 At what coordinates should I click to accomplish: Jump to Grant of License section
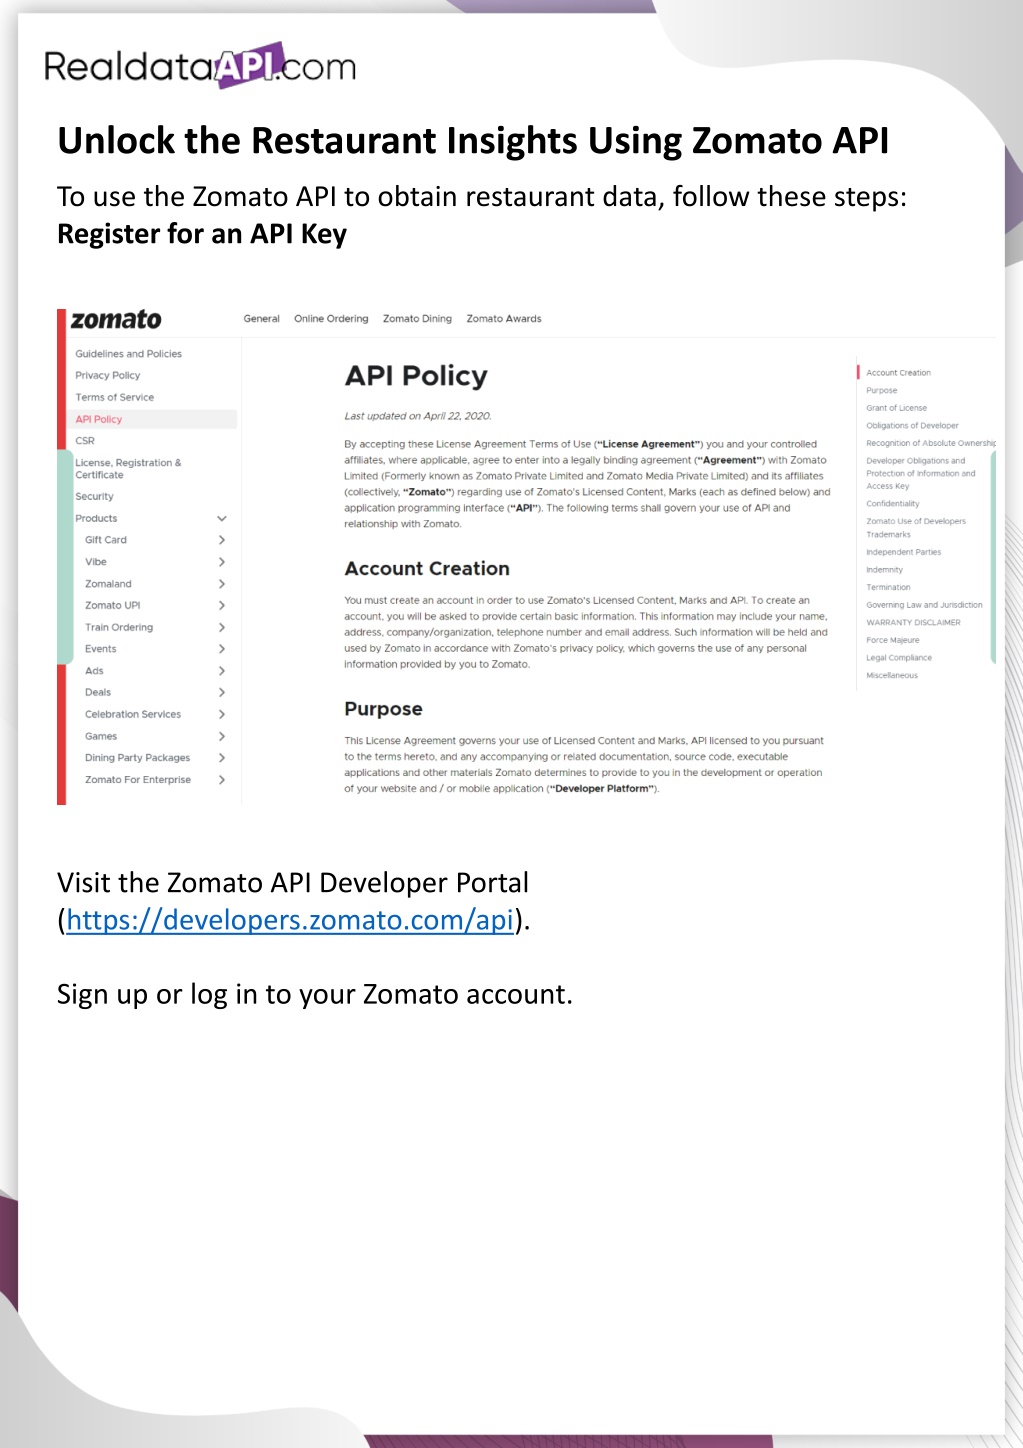pyautogui.click(x=897, y=408)
